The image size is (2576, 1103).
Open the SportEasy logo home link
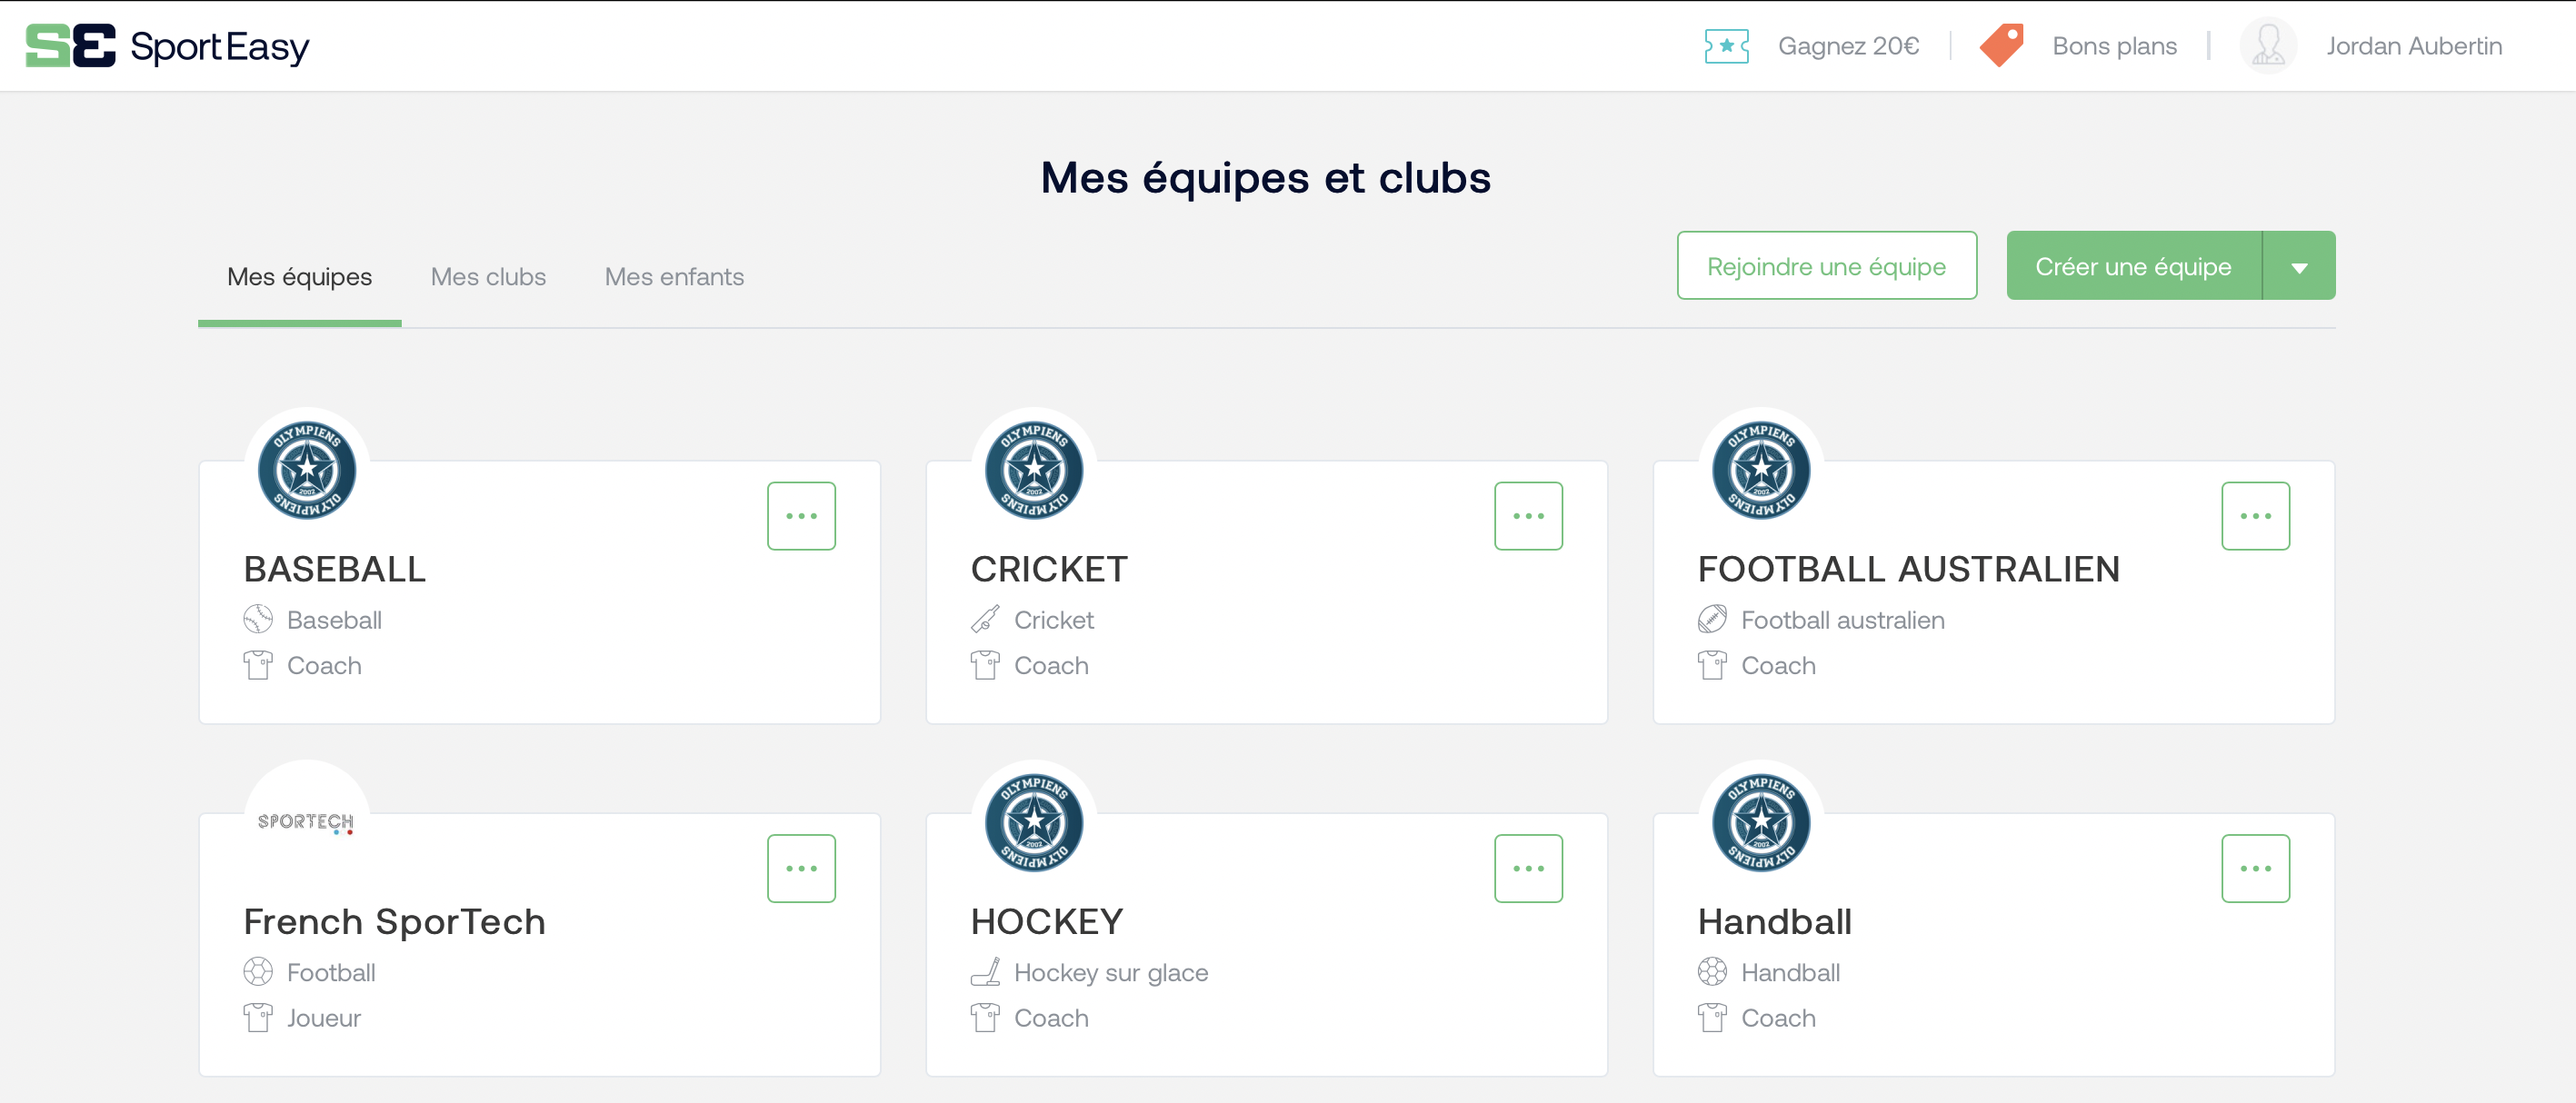click(x=167, y=46)
